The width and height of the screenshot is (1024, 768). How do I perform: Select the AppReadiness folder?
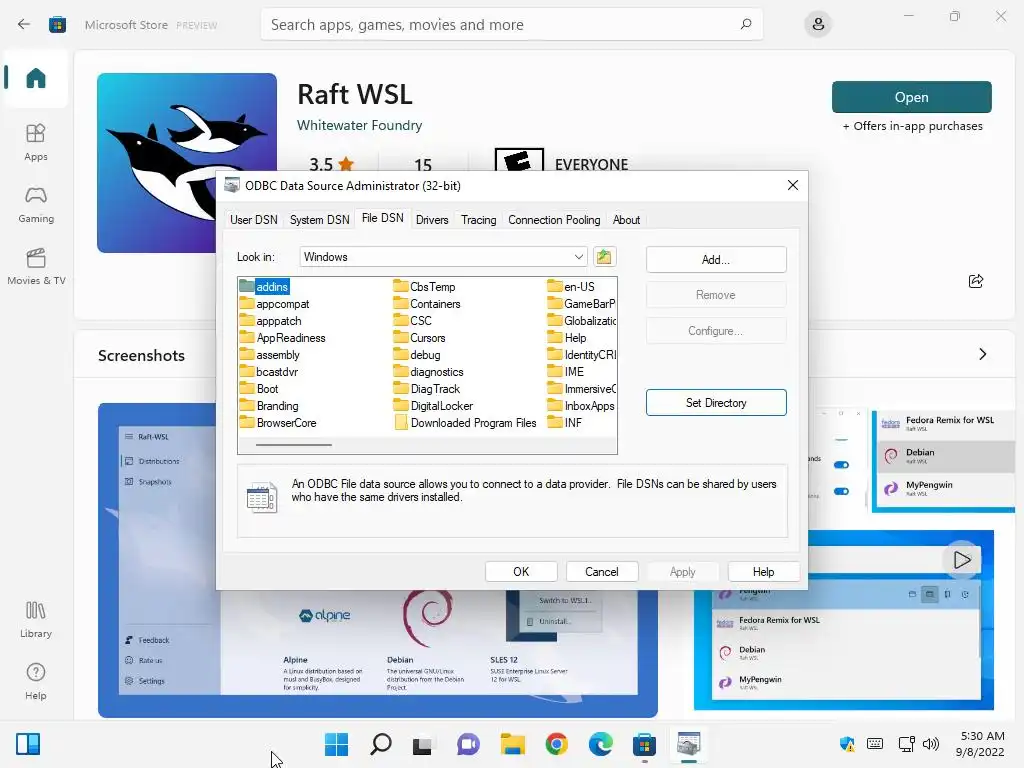point(282,338)
